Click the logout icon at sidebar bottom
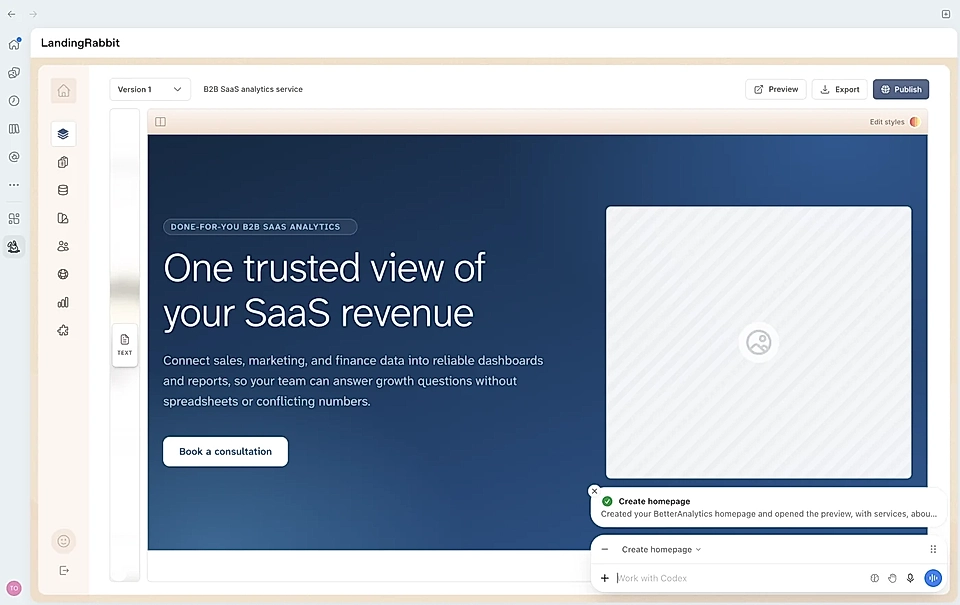This screenshot has width=960, height=605. click(64, 571)
